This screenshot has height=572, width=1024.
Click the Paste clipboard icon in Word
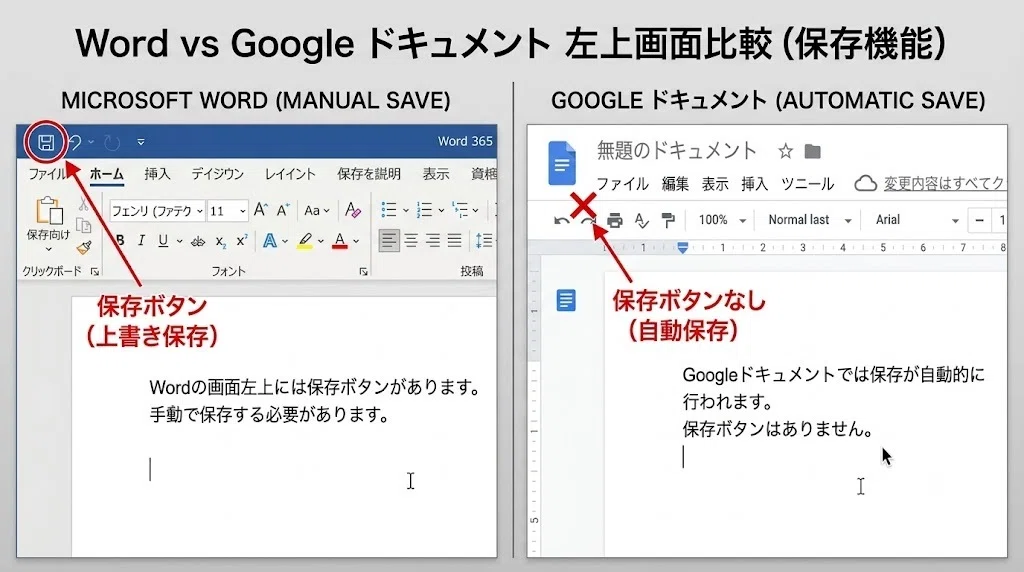tap(49, 212)
